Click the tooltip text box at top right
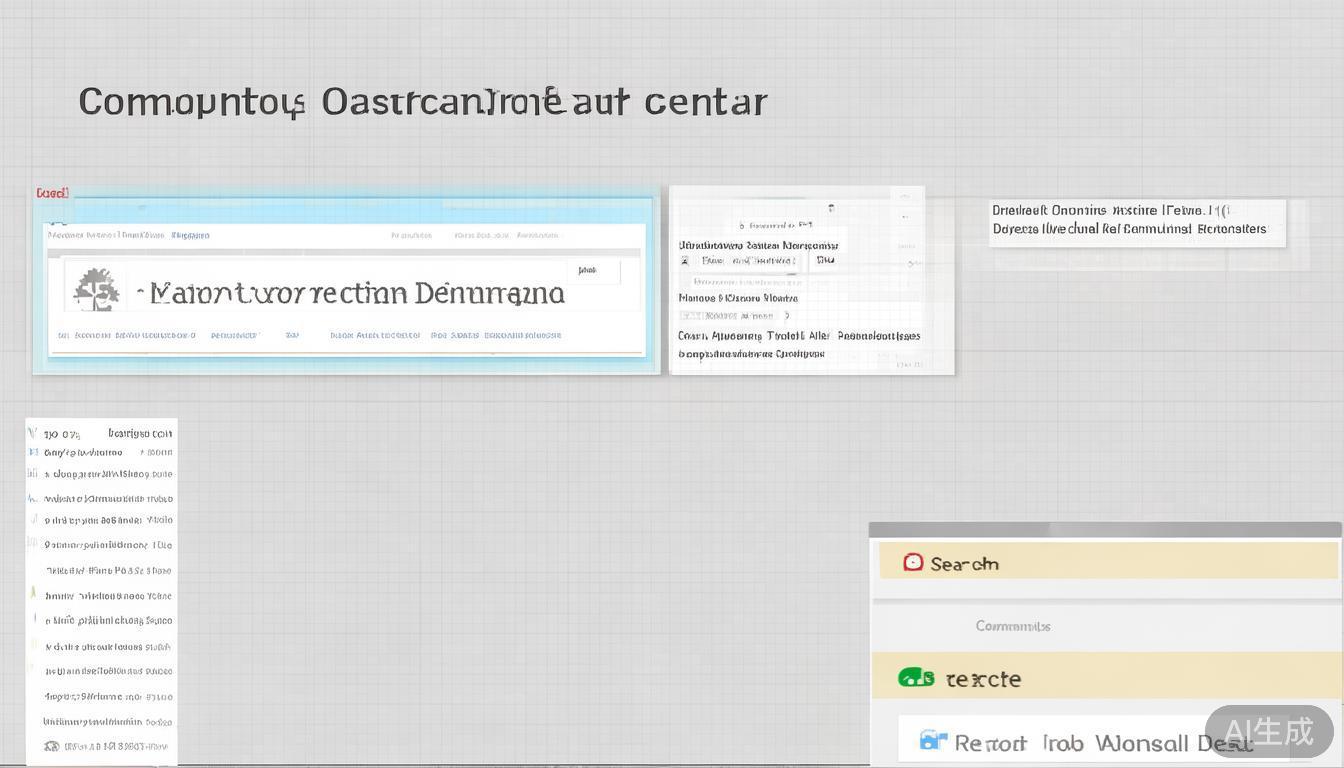Image resolution: width=1344 pixels, height=768 pixels. [1136, 220]
